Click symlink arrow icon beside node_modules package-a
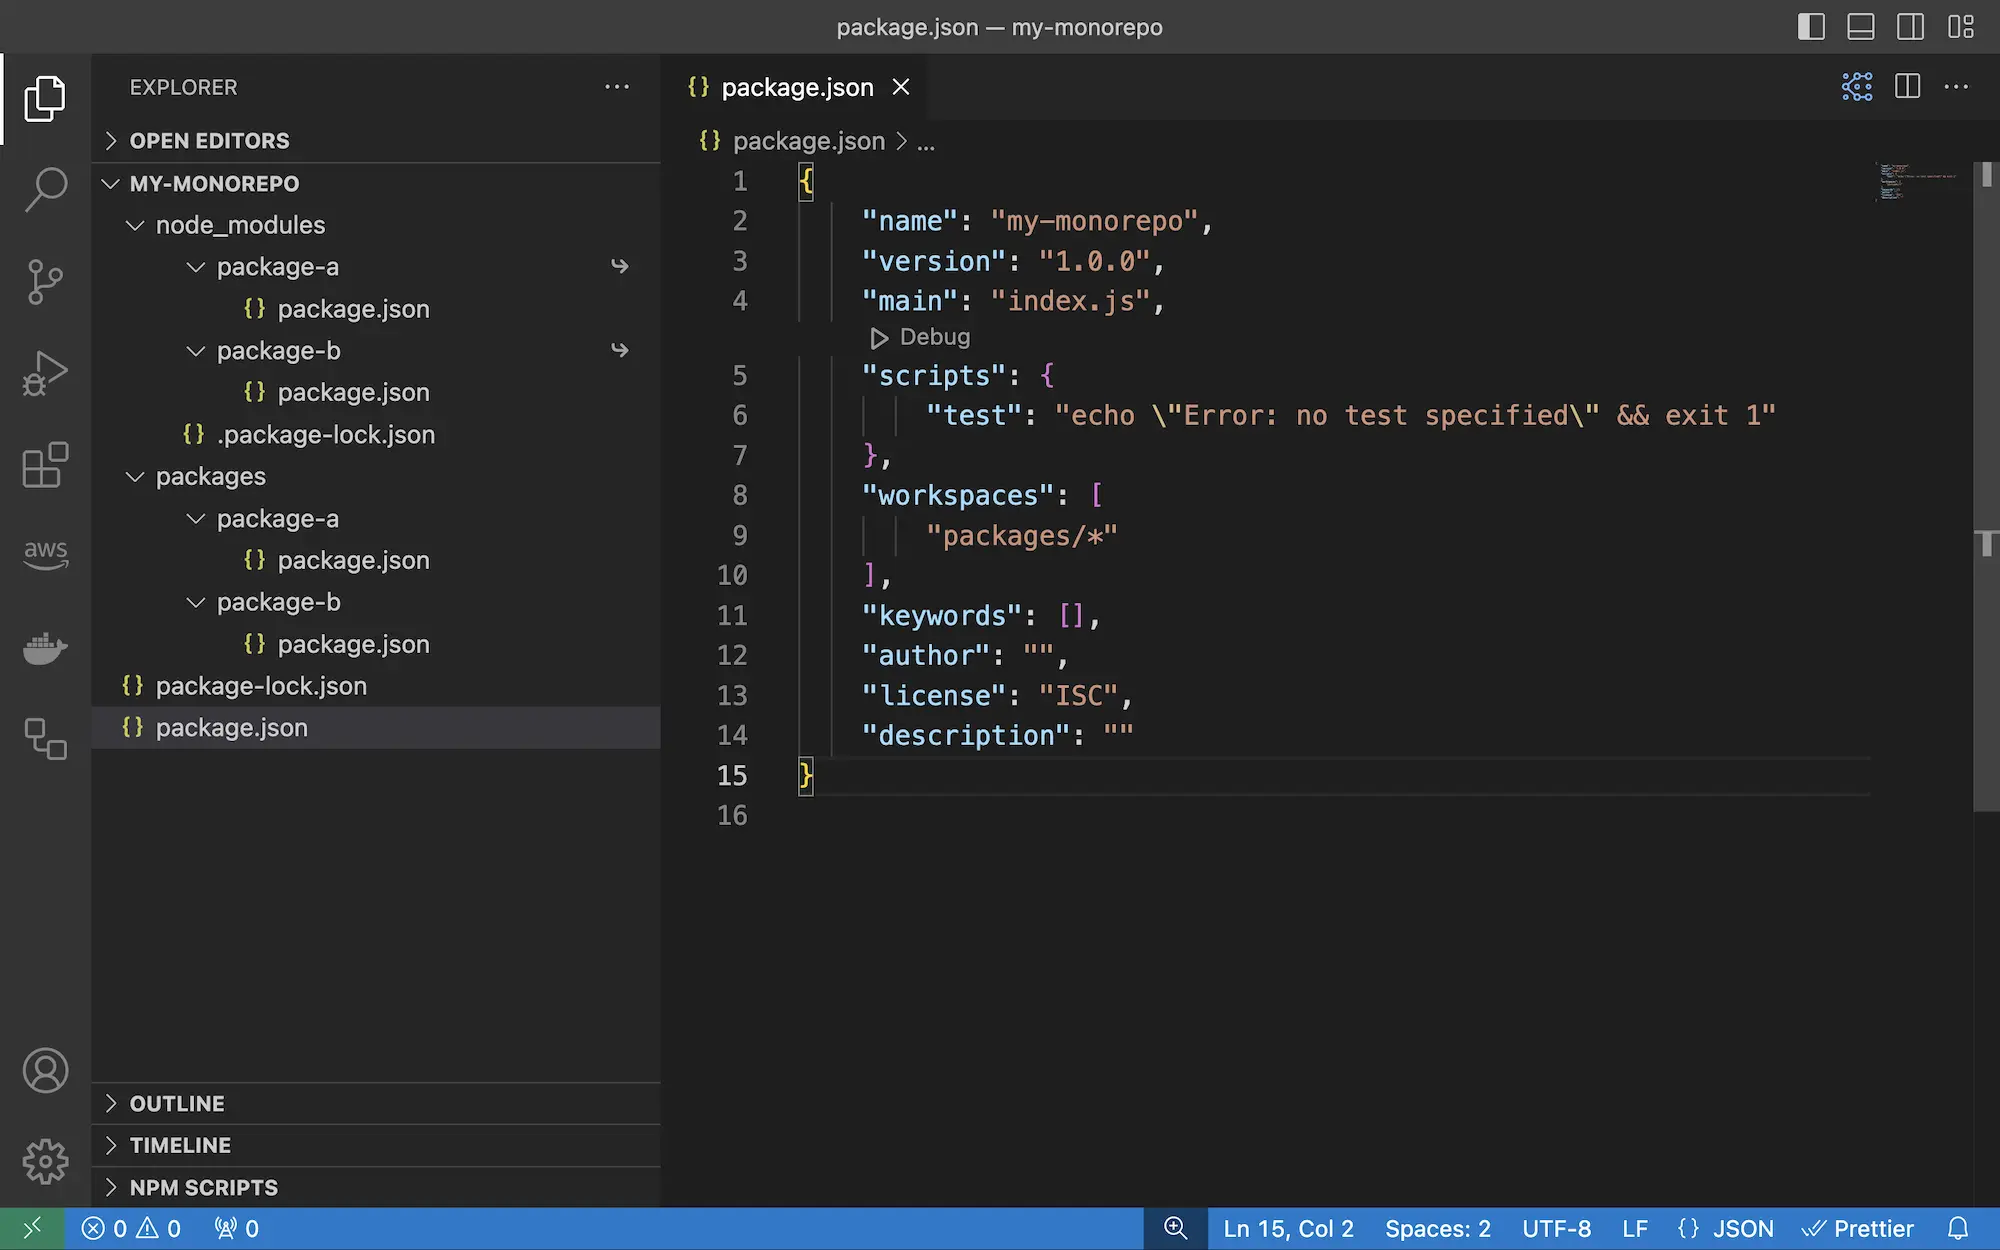Screen dimensions: 2000x1250 click(x=619, y=266)
